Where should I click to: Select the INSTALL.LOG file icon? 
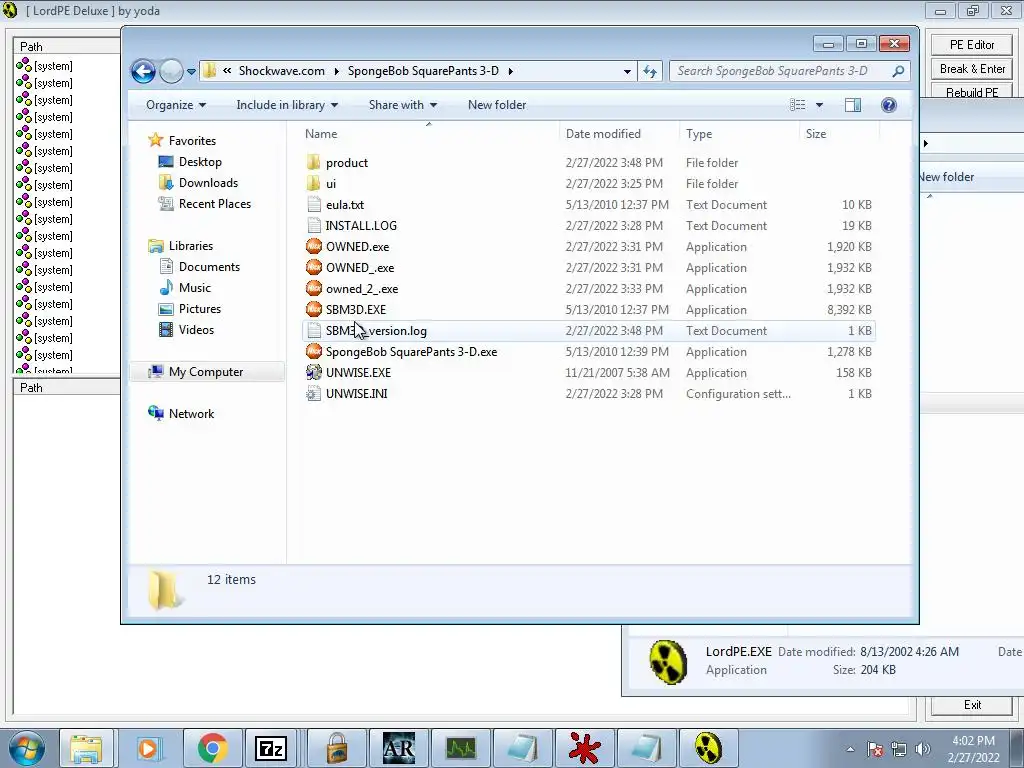tap(314, 225)
